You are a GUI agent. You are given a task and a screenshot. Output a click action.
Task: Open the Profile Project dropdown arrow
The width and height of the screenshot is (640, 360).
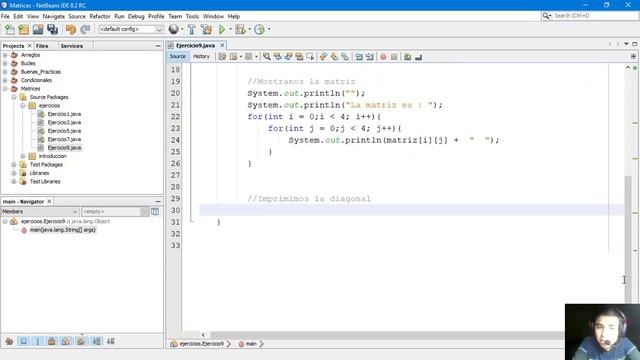point(269,29)
